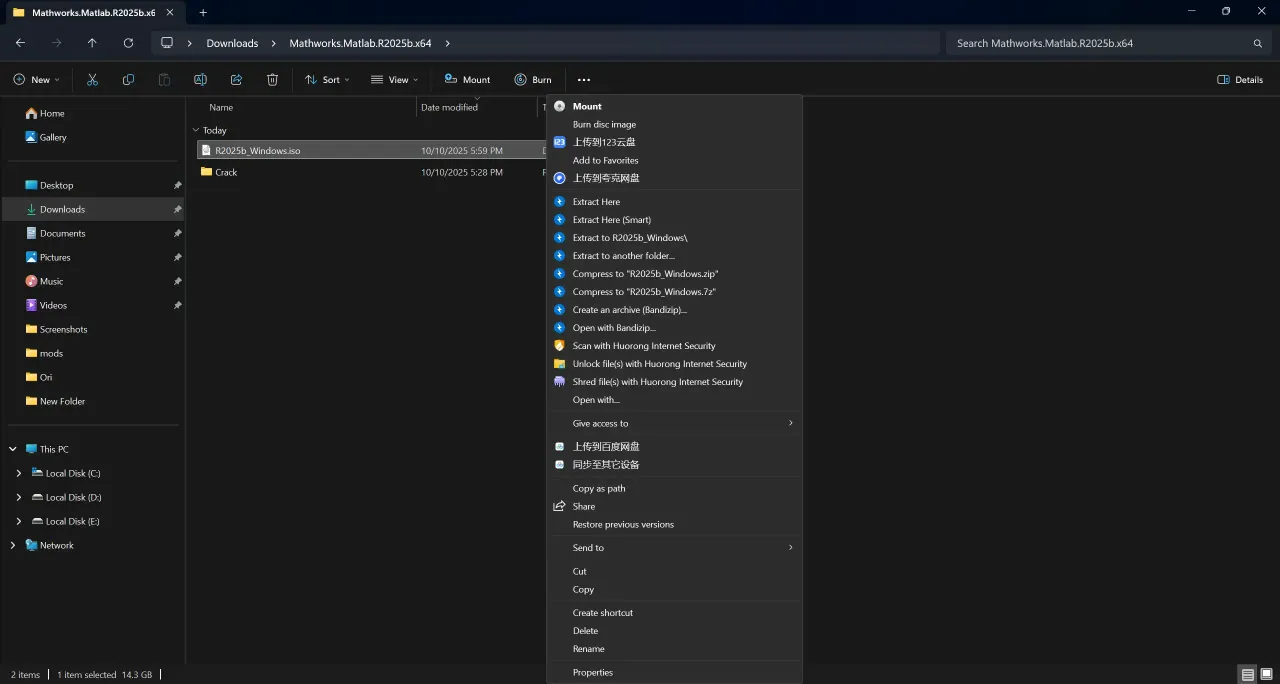Click the Downloads breadcrumb segment
Image resolution: width=1280 pixels, height=684 pixels.
tap(232, 43)
